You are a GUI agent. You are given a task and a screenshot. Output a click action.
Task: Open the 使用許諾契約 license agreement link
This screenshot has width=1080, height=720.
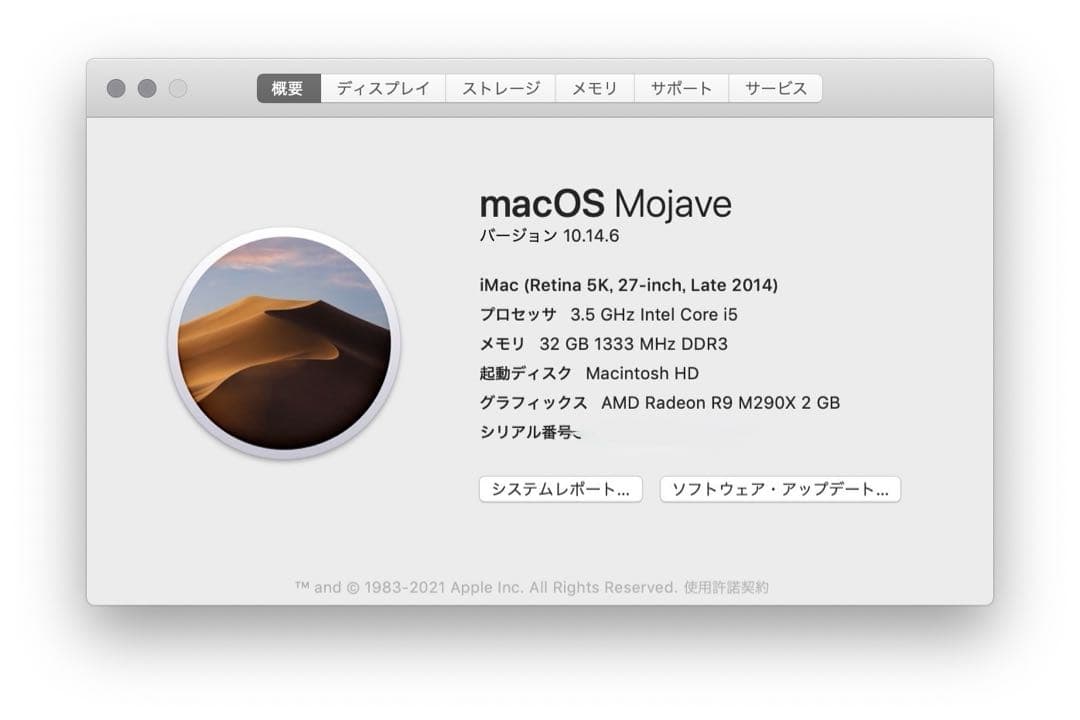[x=733, y=587]
